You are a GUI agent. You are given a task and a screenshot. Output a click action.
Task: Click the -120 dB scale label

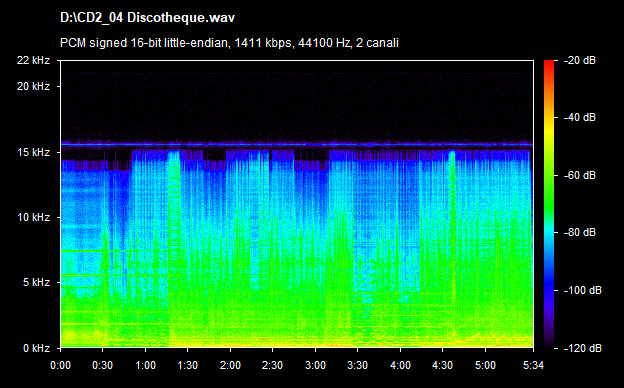[583, 348]
